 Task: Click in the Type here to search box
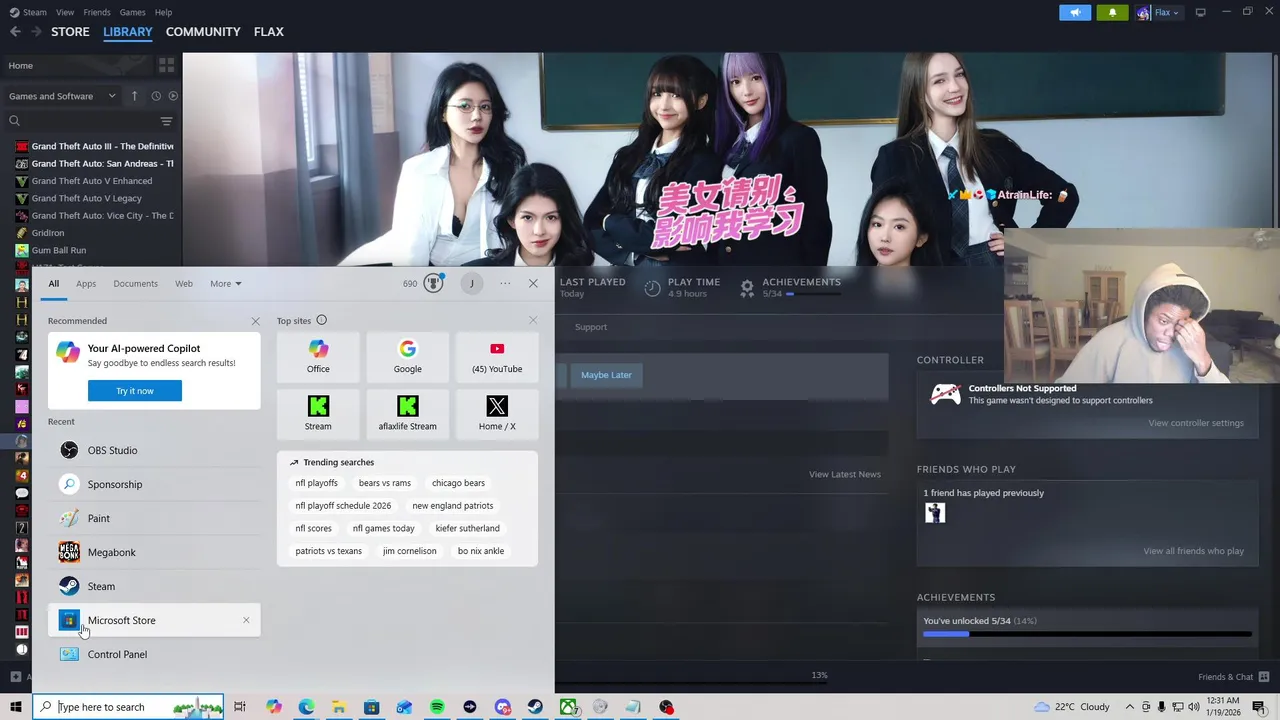point(129,707)
